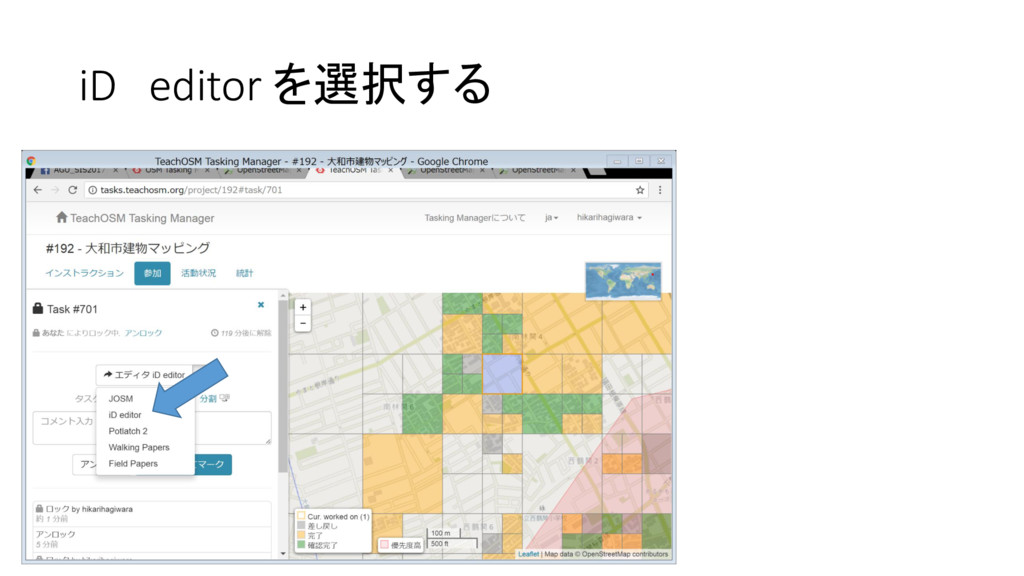Viewport: 1024px width, 576px height.
Task: Click the Leaflet attribution link
Action: (528, 554)
